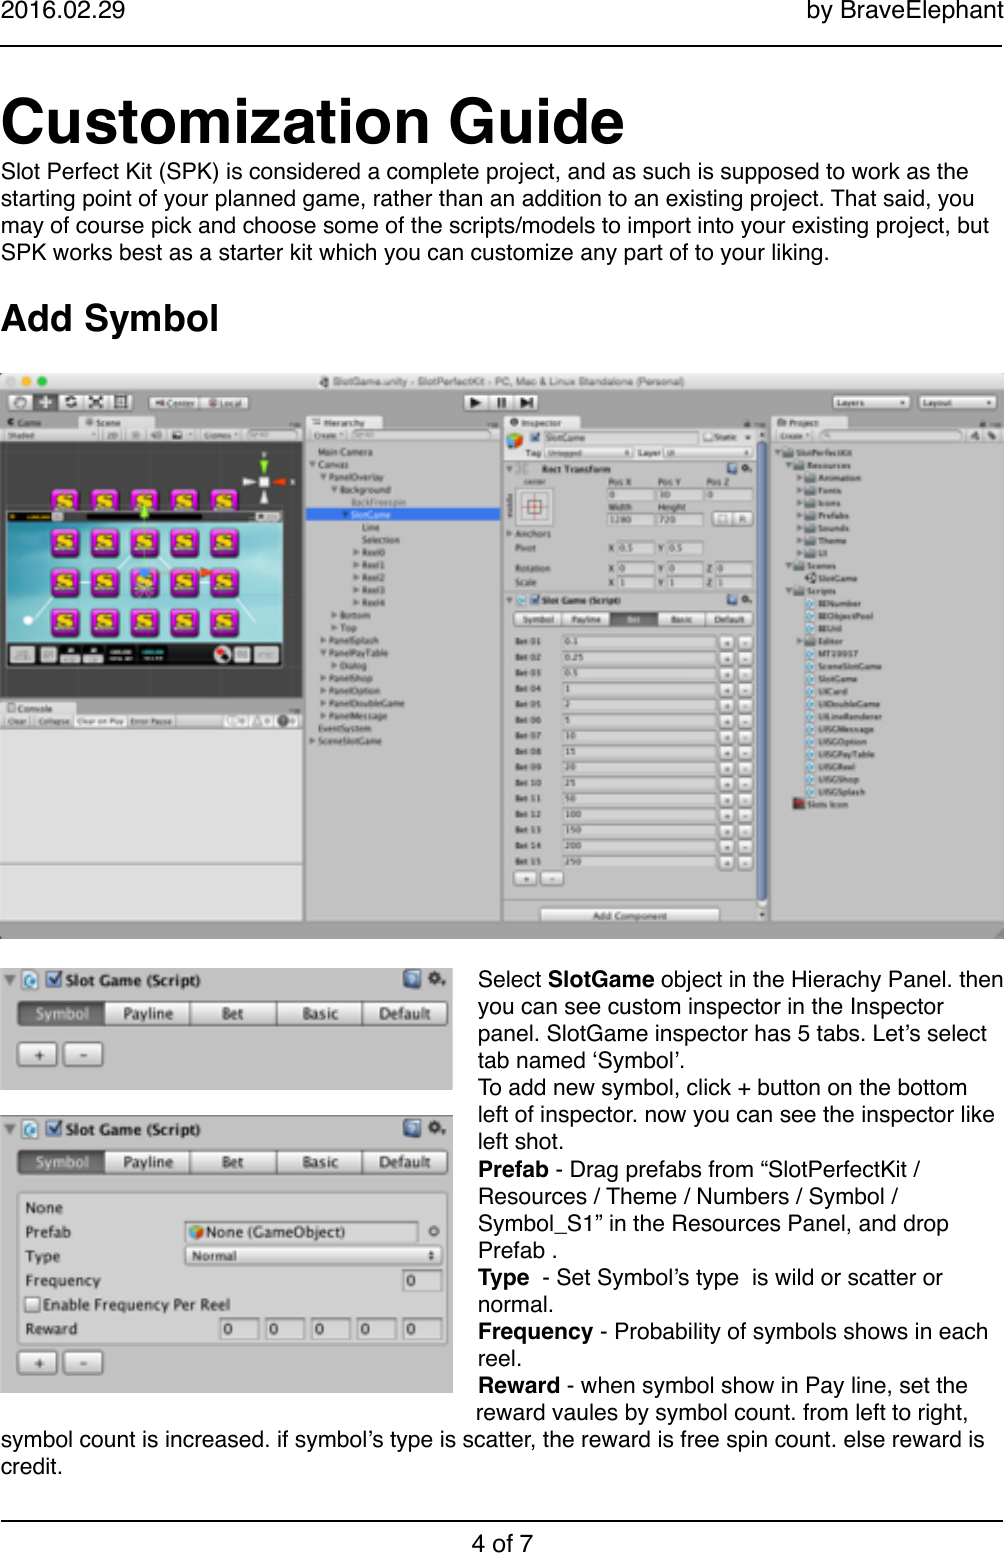Click Default tab in the snippet showing Prefab
This screenshot has height=1553, width=1004.
tap(404, 1162)
